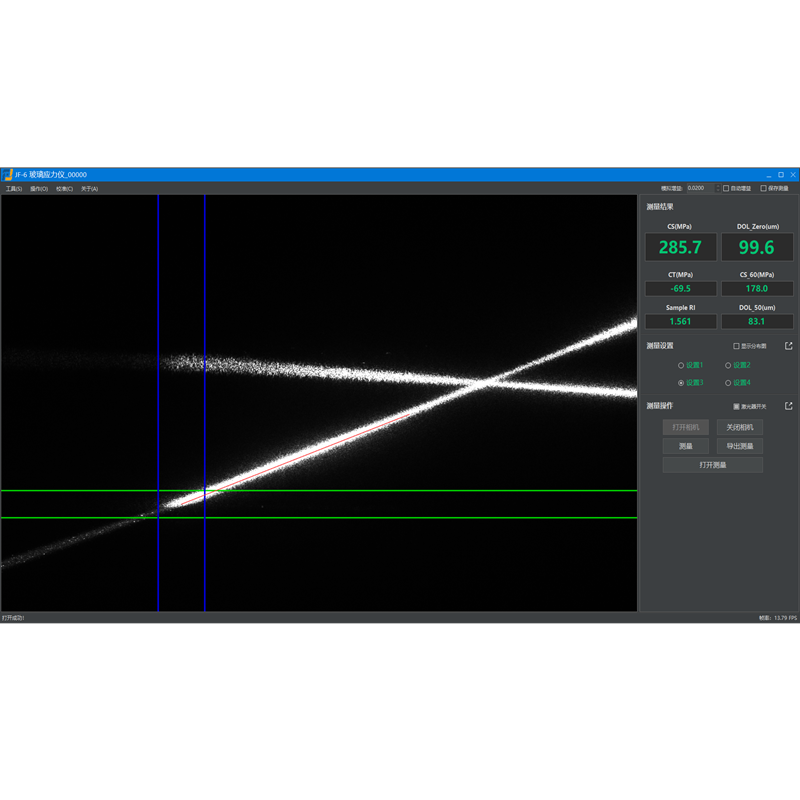Image resolution: width=800 pixels, height=800 pixels.
Task: Click the wide 打开测量 button
Action: (x=712, y=465)
